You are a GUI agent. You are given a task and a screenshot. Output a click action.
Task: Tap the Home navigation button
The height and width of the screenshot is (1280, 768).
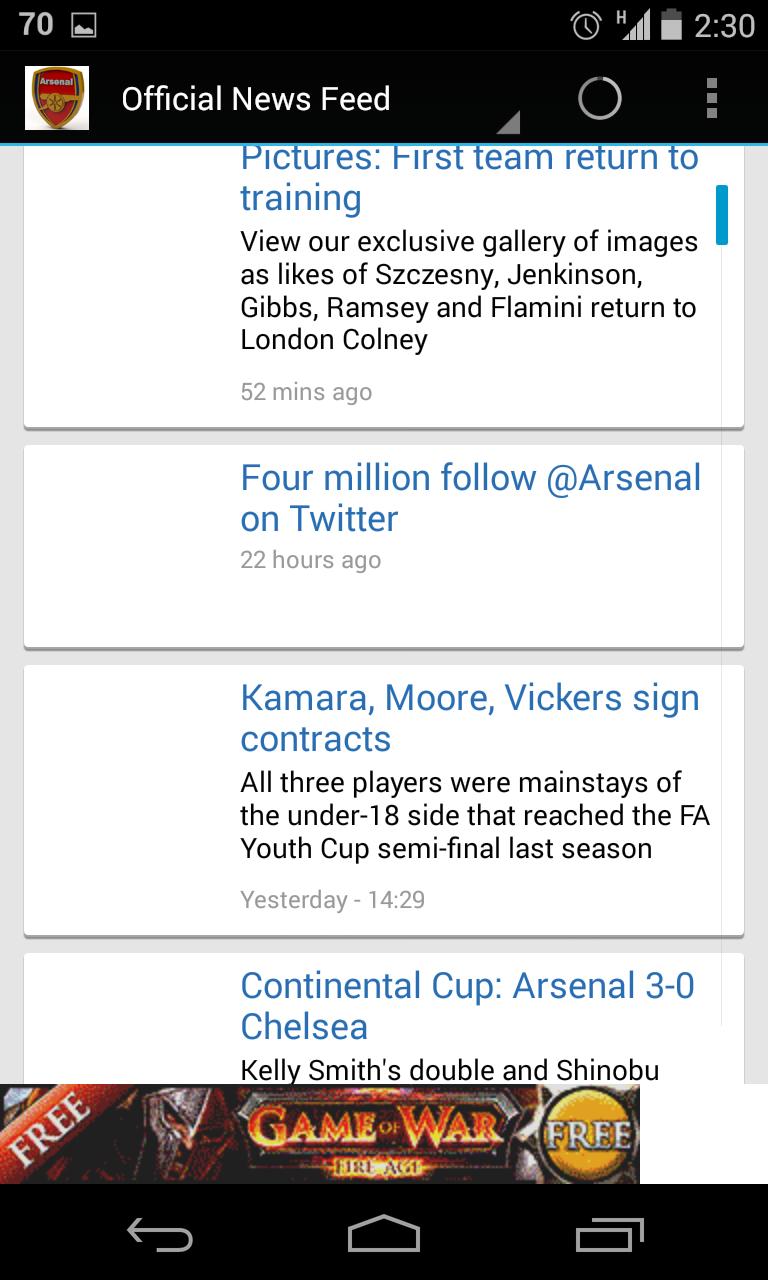(x=383, y=1237)
